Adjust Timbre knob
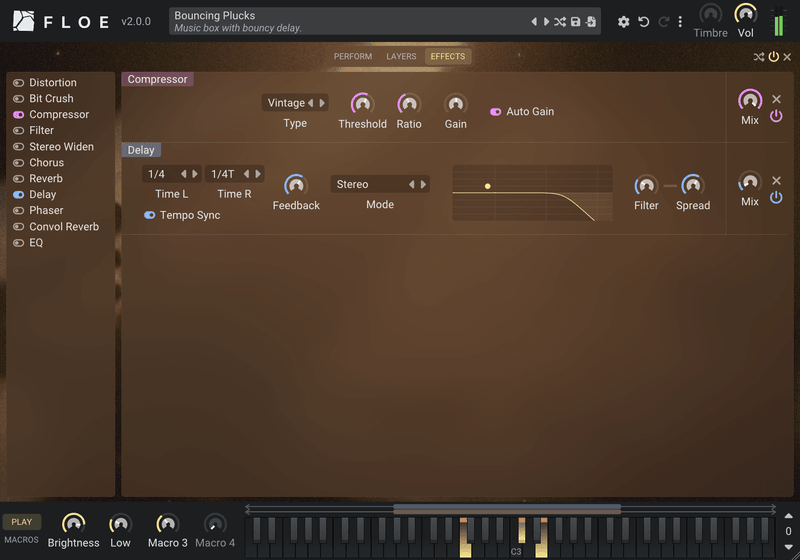Screen dimensions: 800x560 (710, 14)
